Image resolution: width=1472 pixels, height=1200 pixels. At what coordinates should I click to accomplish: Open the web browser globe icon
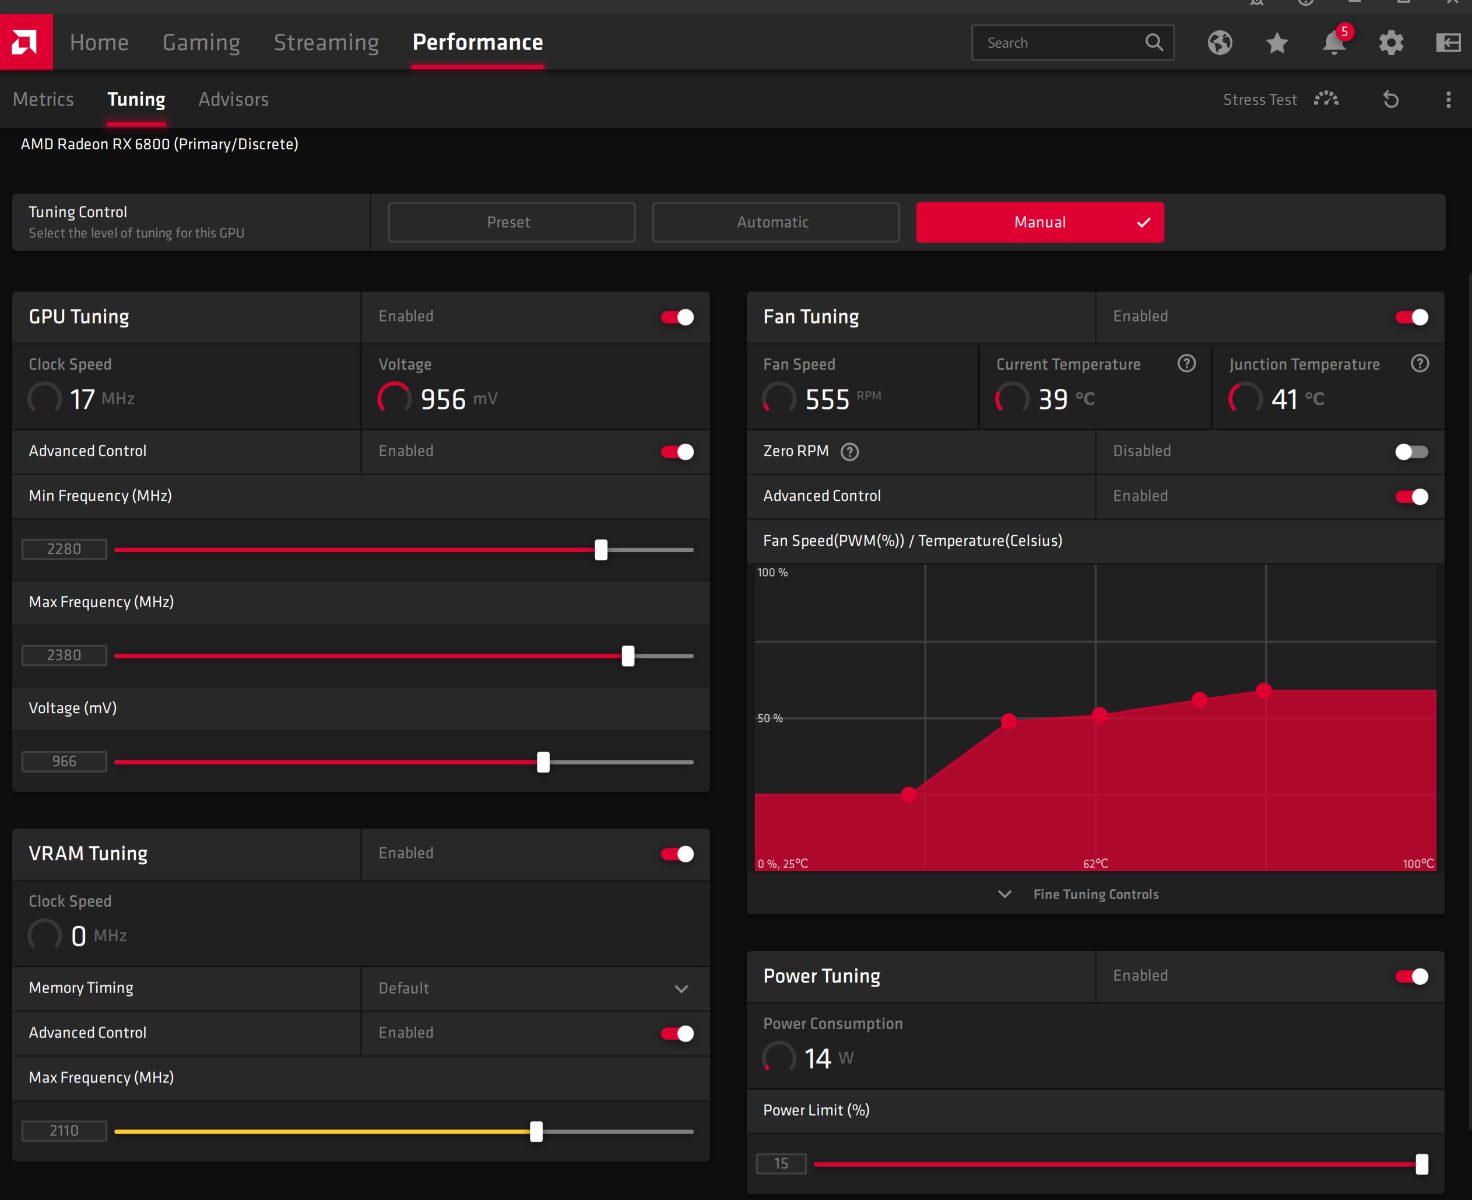(1220, 42)
